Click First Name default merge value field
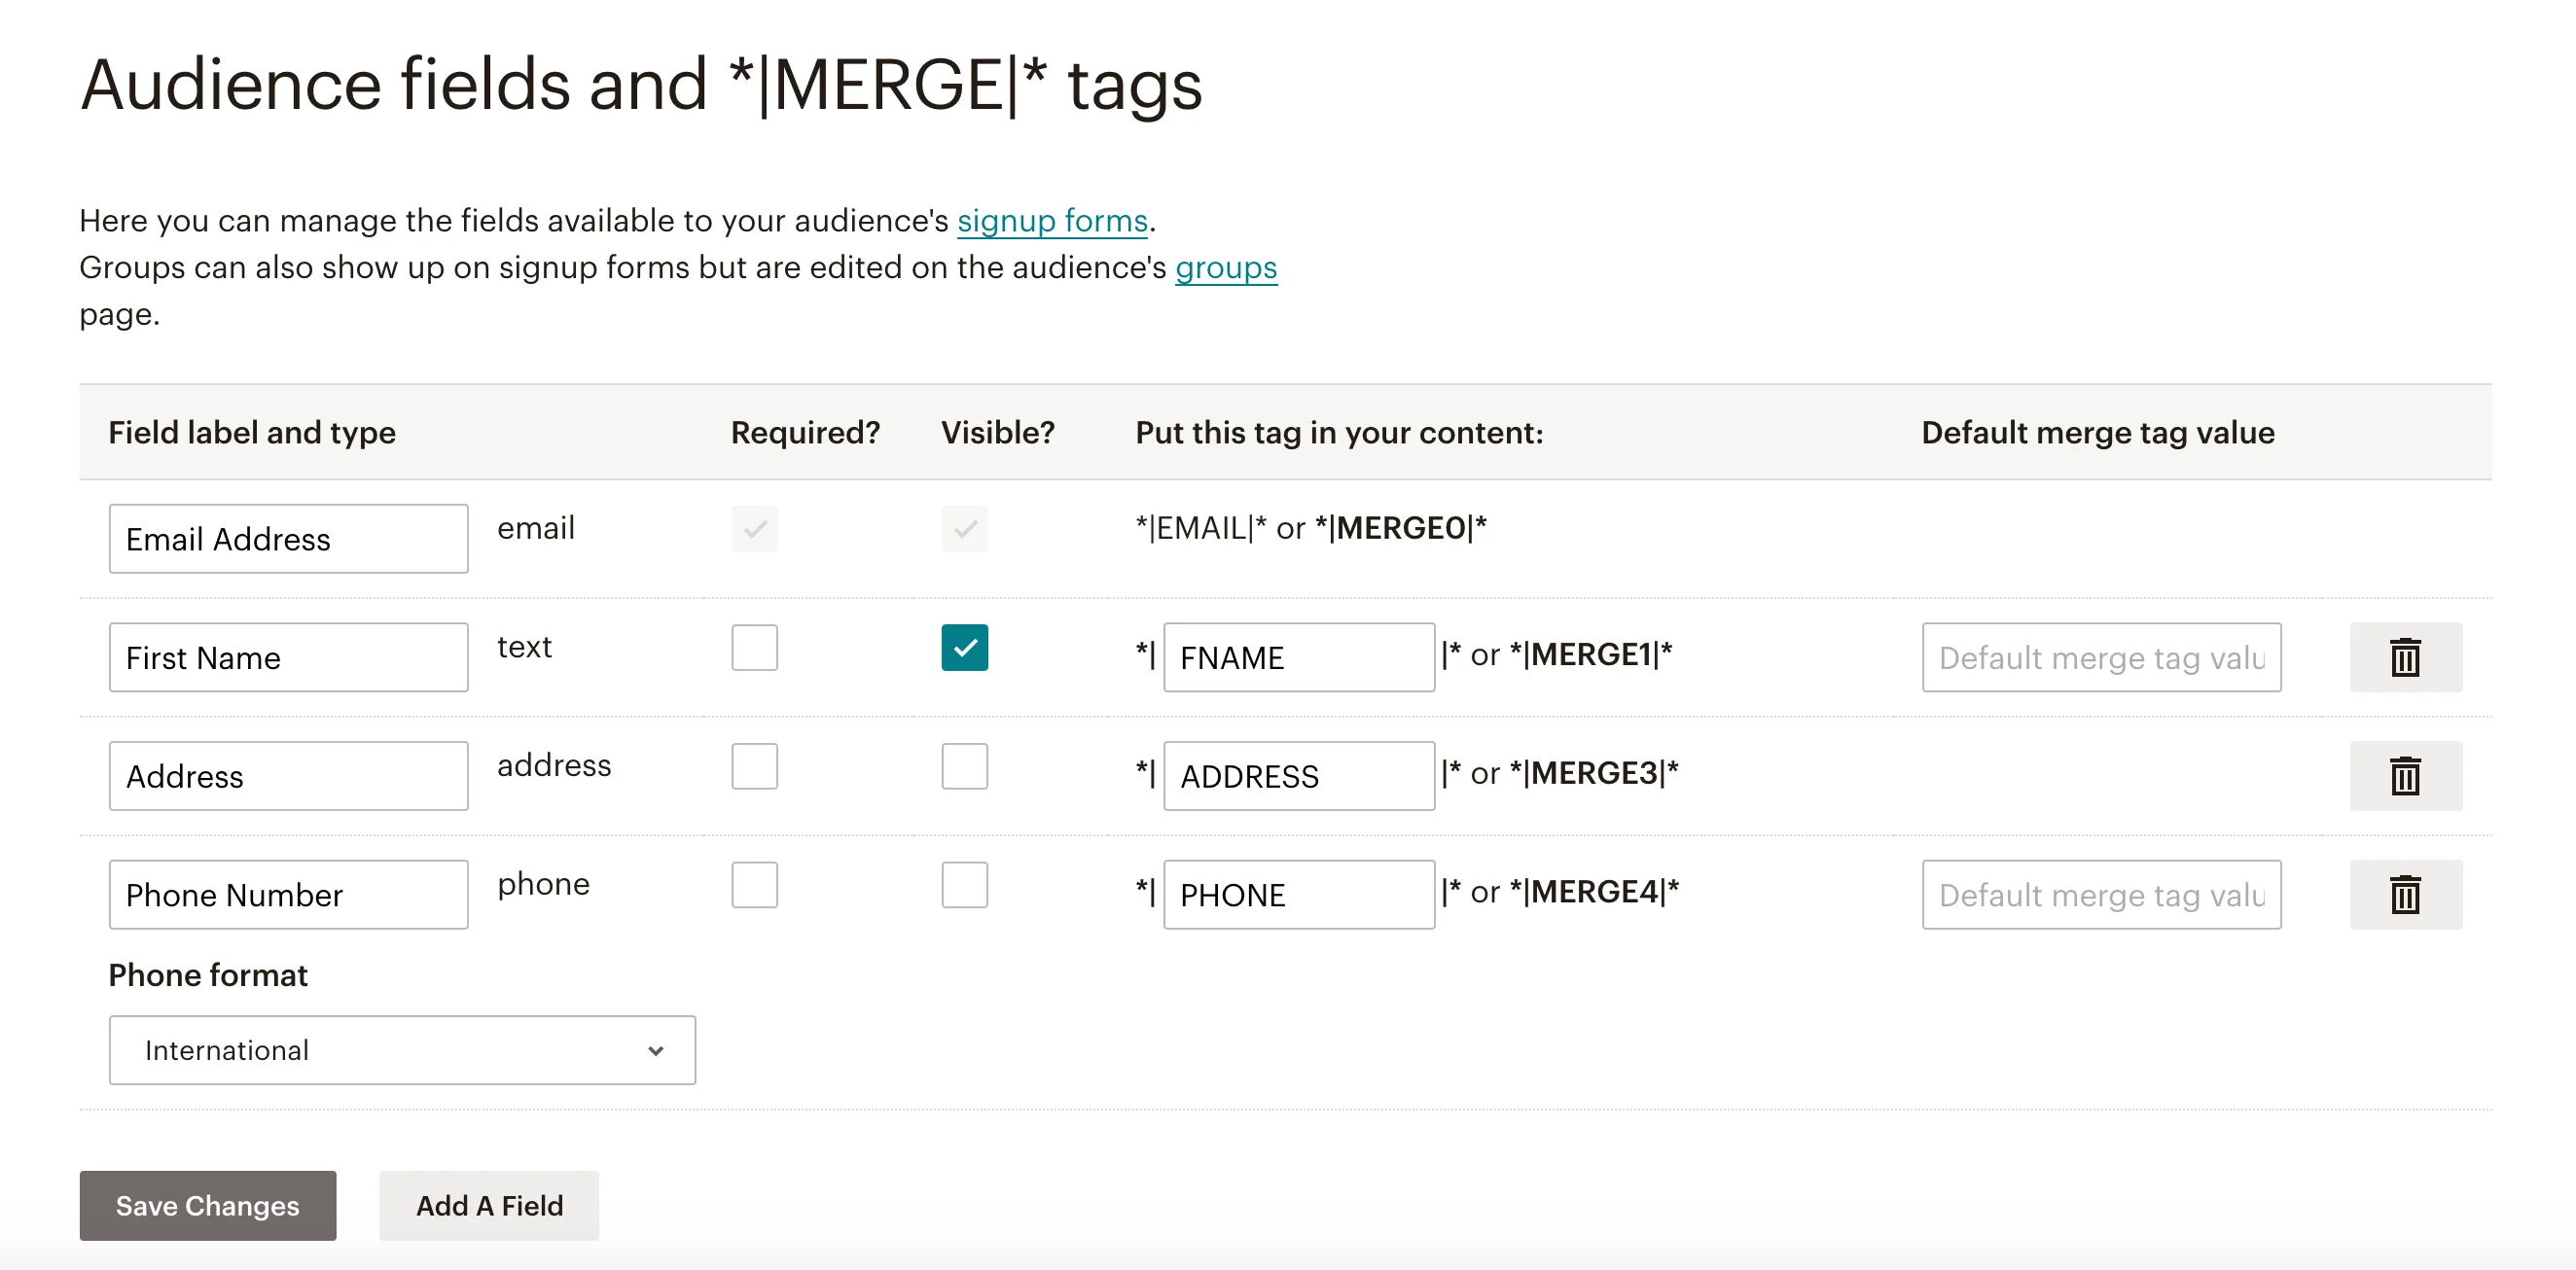The width and height of the screenshot is (2576, 1270). 2100,657
